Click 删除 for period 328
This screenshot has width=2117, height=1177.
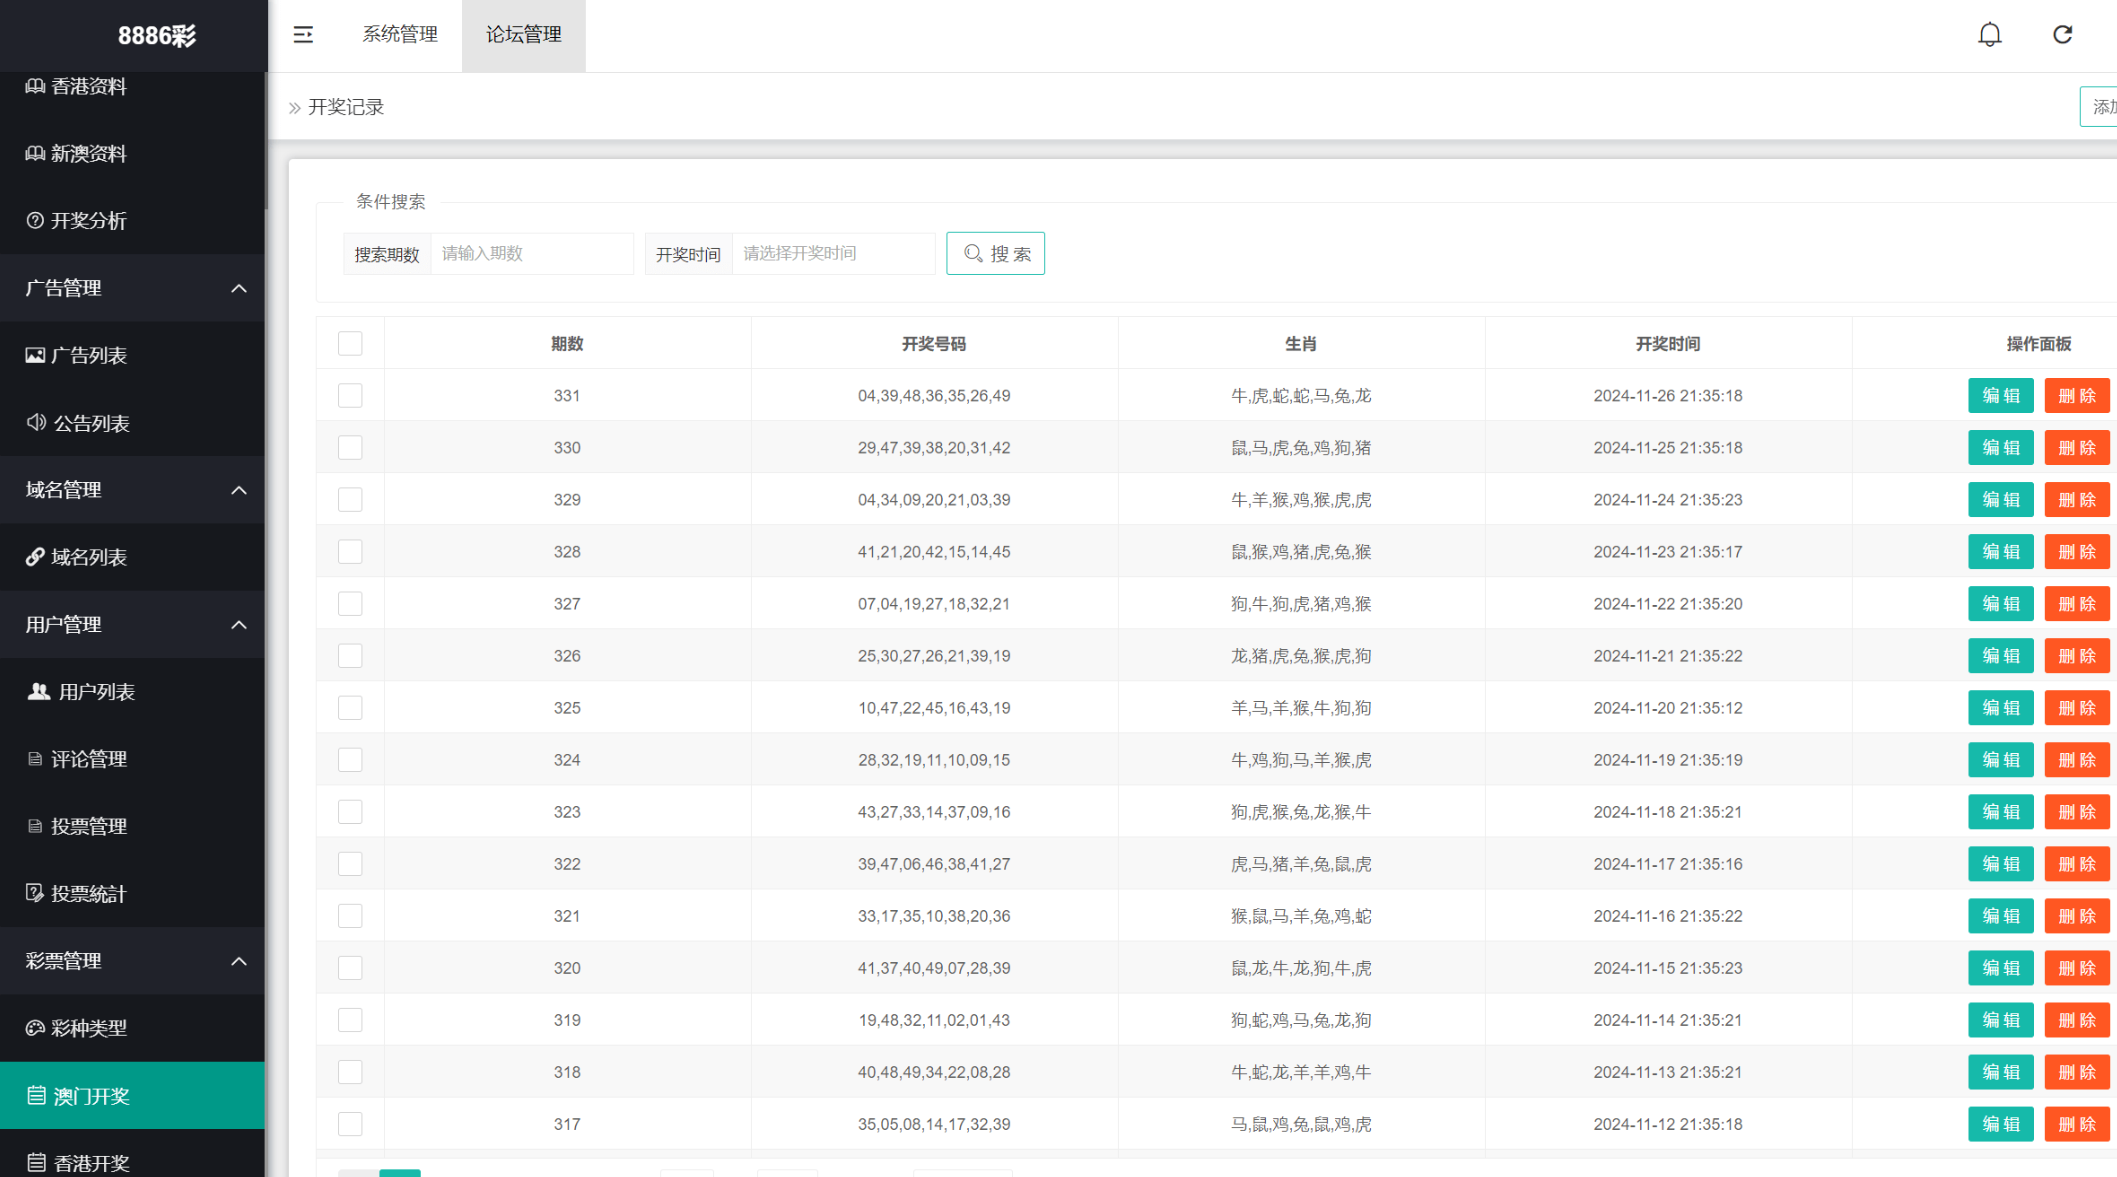pos(2076,552)
